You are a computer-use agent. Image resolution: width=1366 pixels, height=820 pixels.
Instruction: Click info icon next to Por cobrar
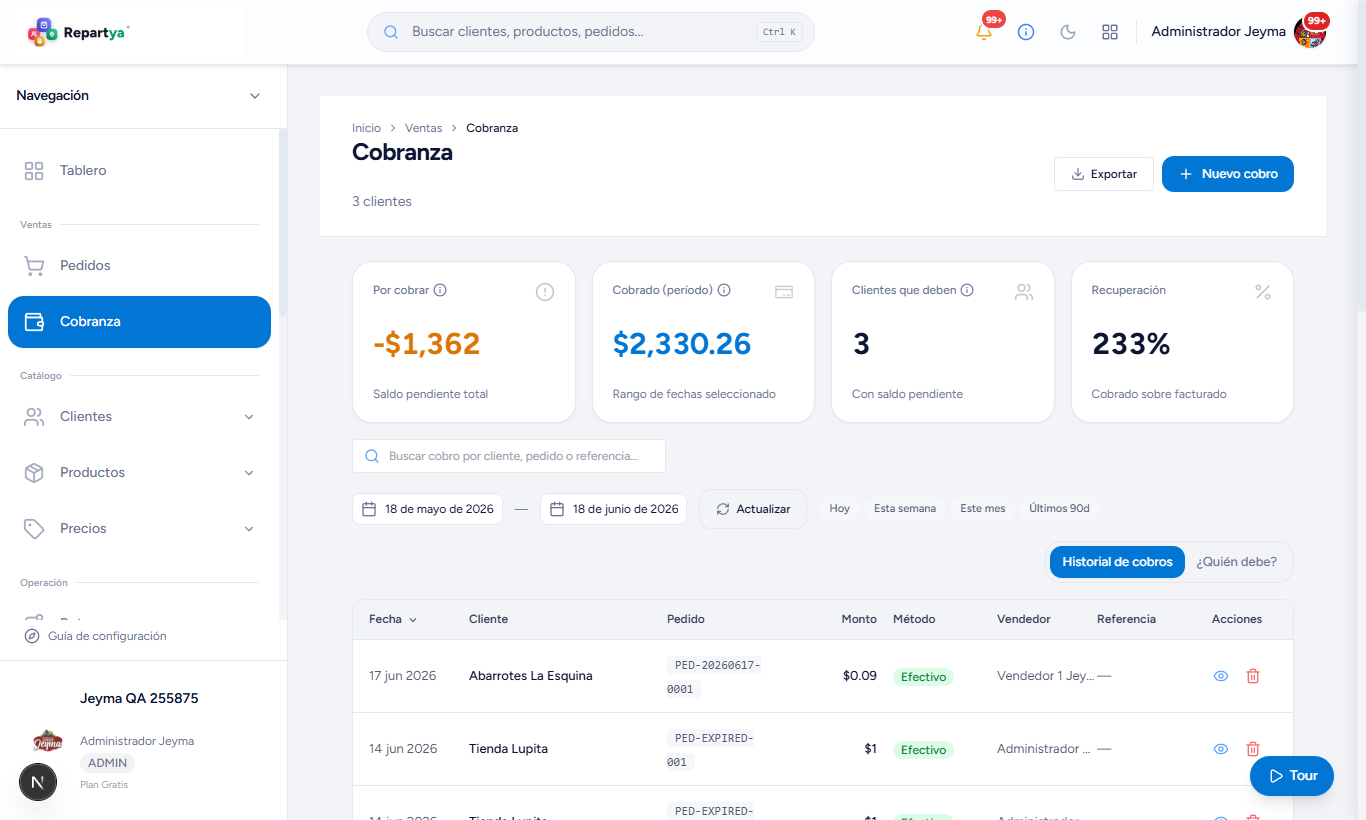(440, 290)
